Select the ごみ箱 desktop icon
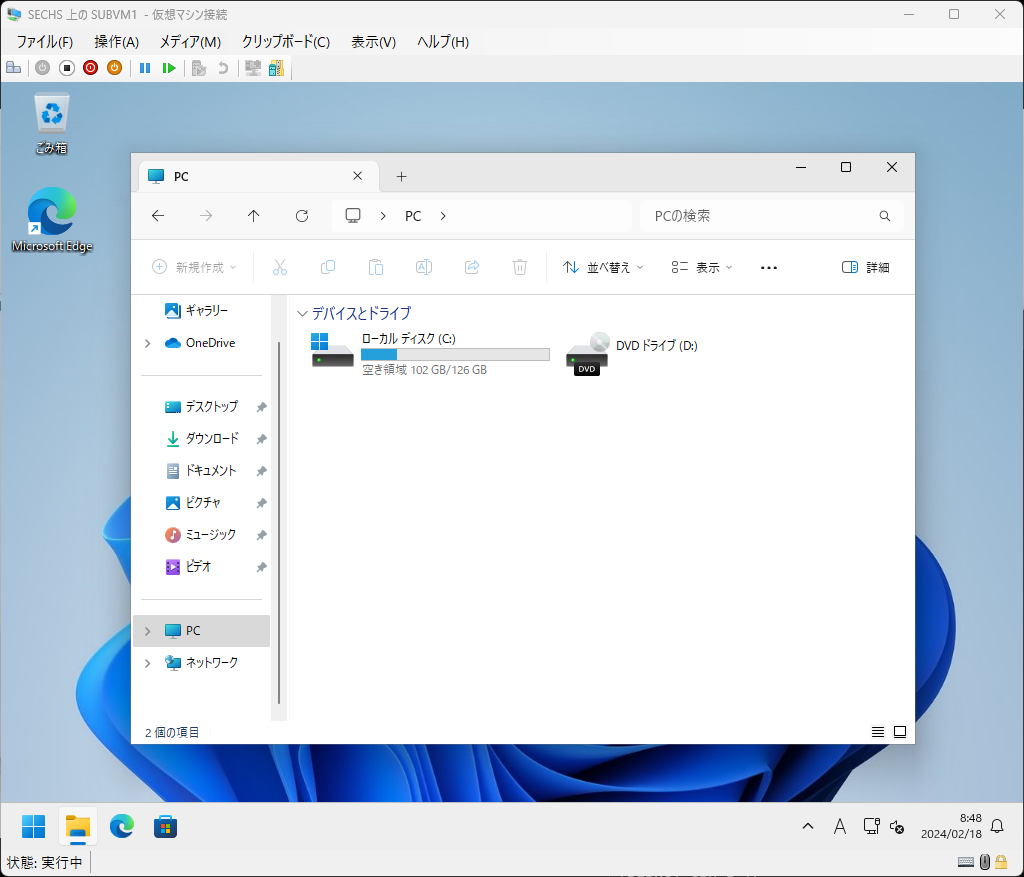1024x877 pixels. click(x=52, y=124)
